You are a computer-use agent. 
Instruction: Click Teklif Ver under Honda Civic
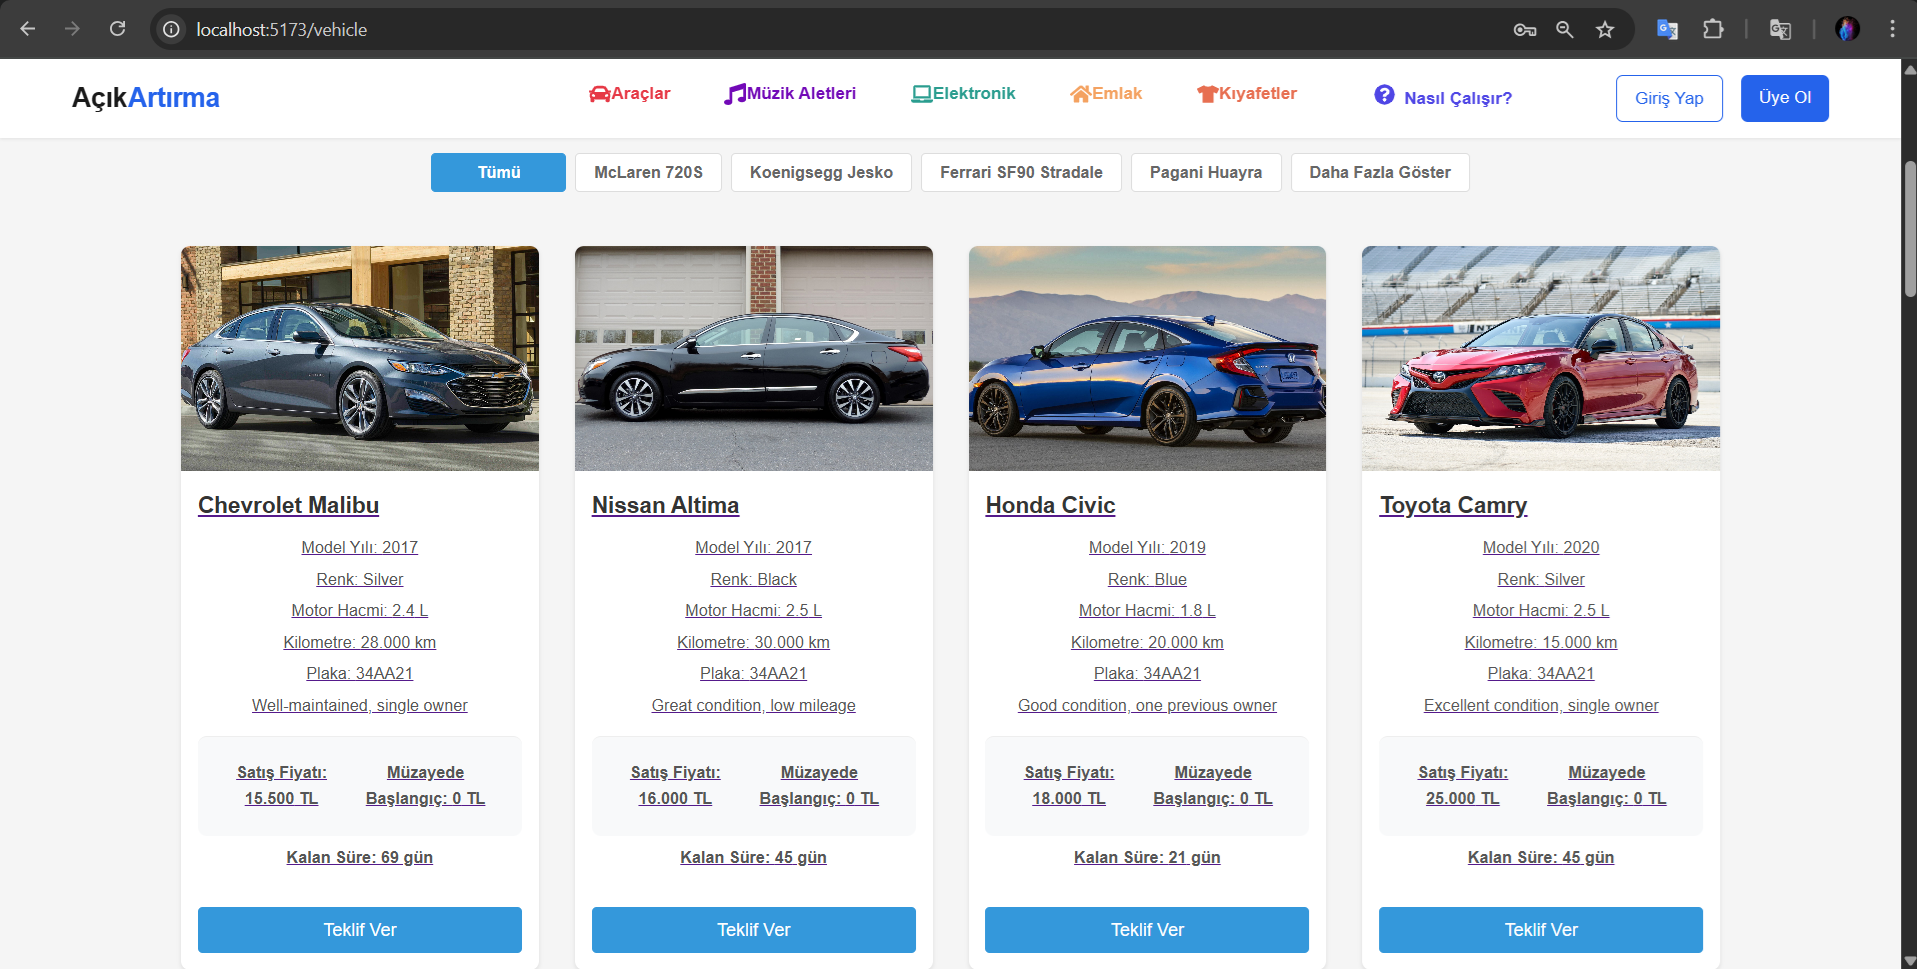click(1147, 930)
